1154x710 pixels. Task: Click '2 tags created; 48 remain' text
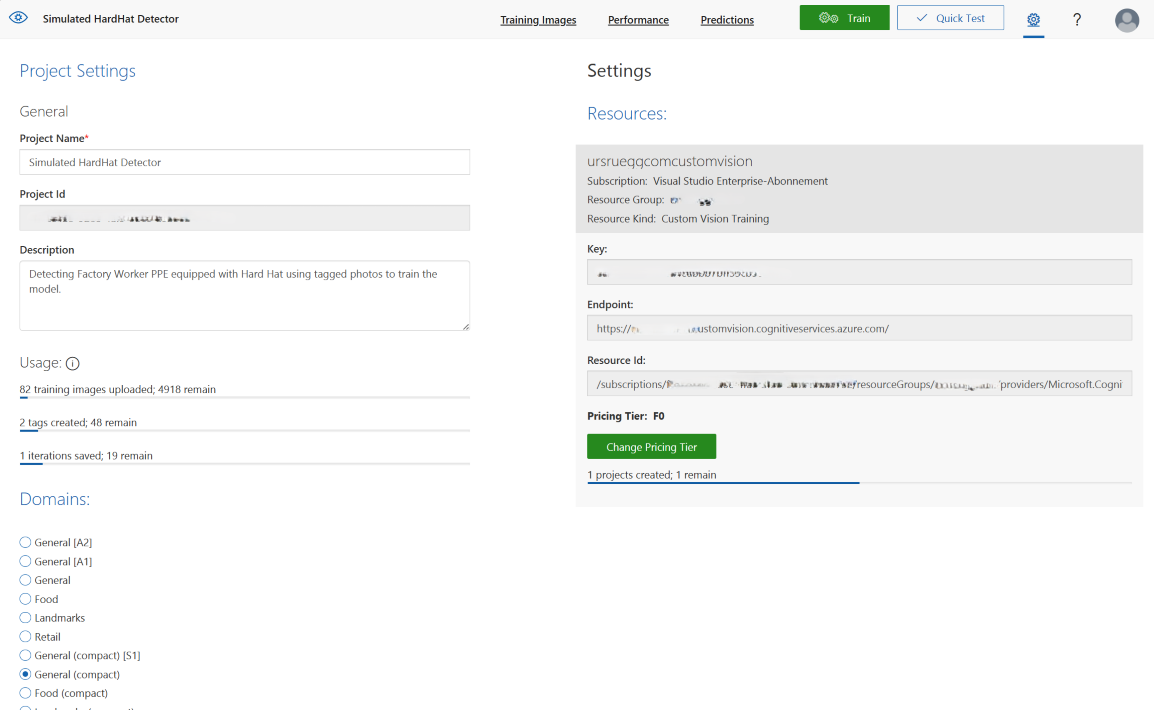(x=78, y=422)
